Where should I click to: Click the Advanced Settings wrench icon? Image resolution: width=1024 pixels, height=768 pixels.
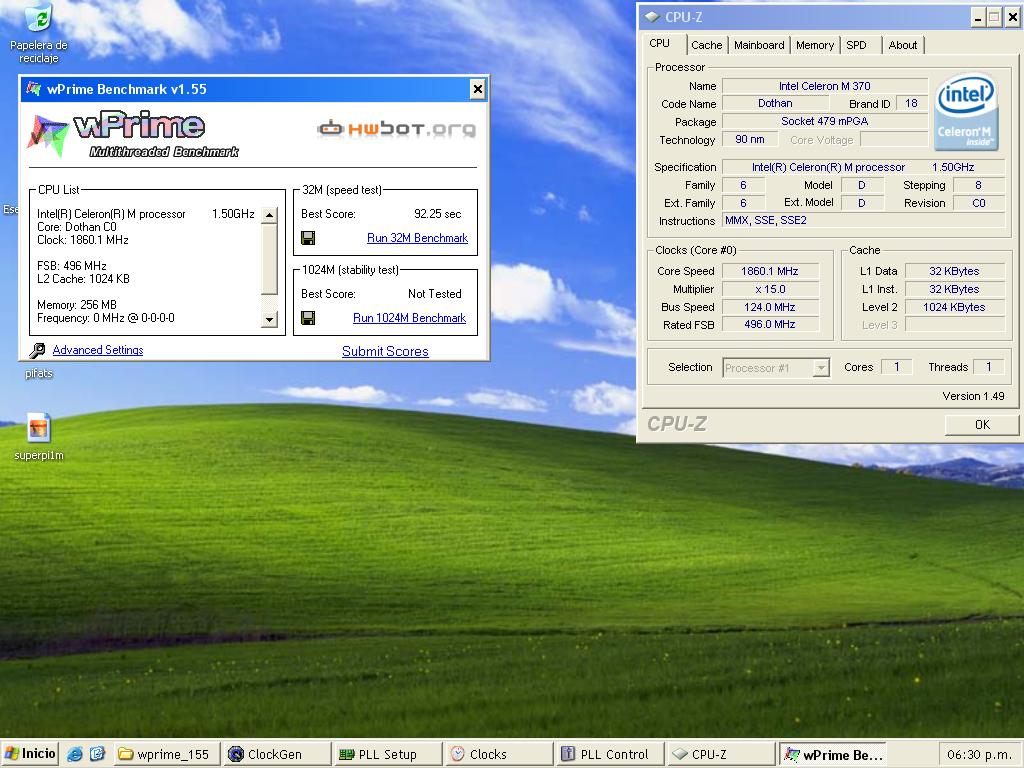pos(37,351)
